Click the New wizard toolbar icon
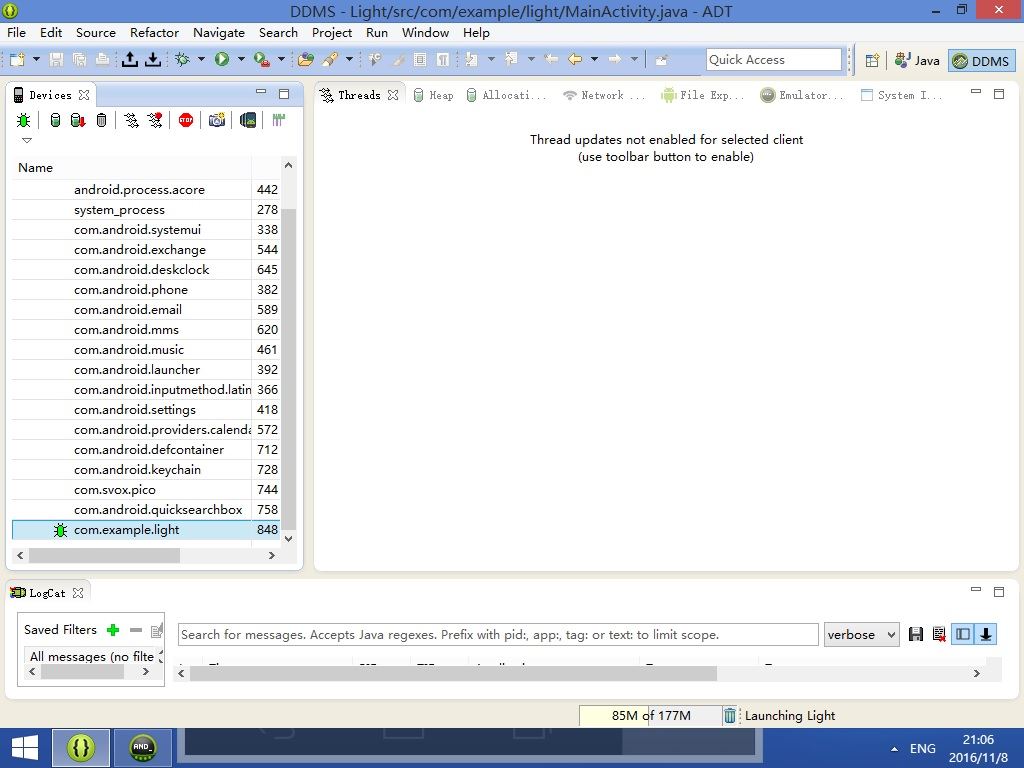The image size is (1024, 768). 17,60
